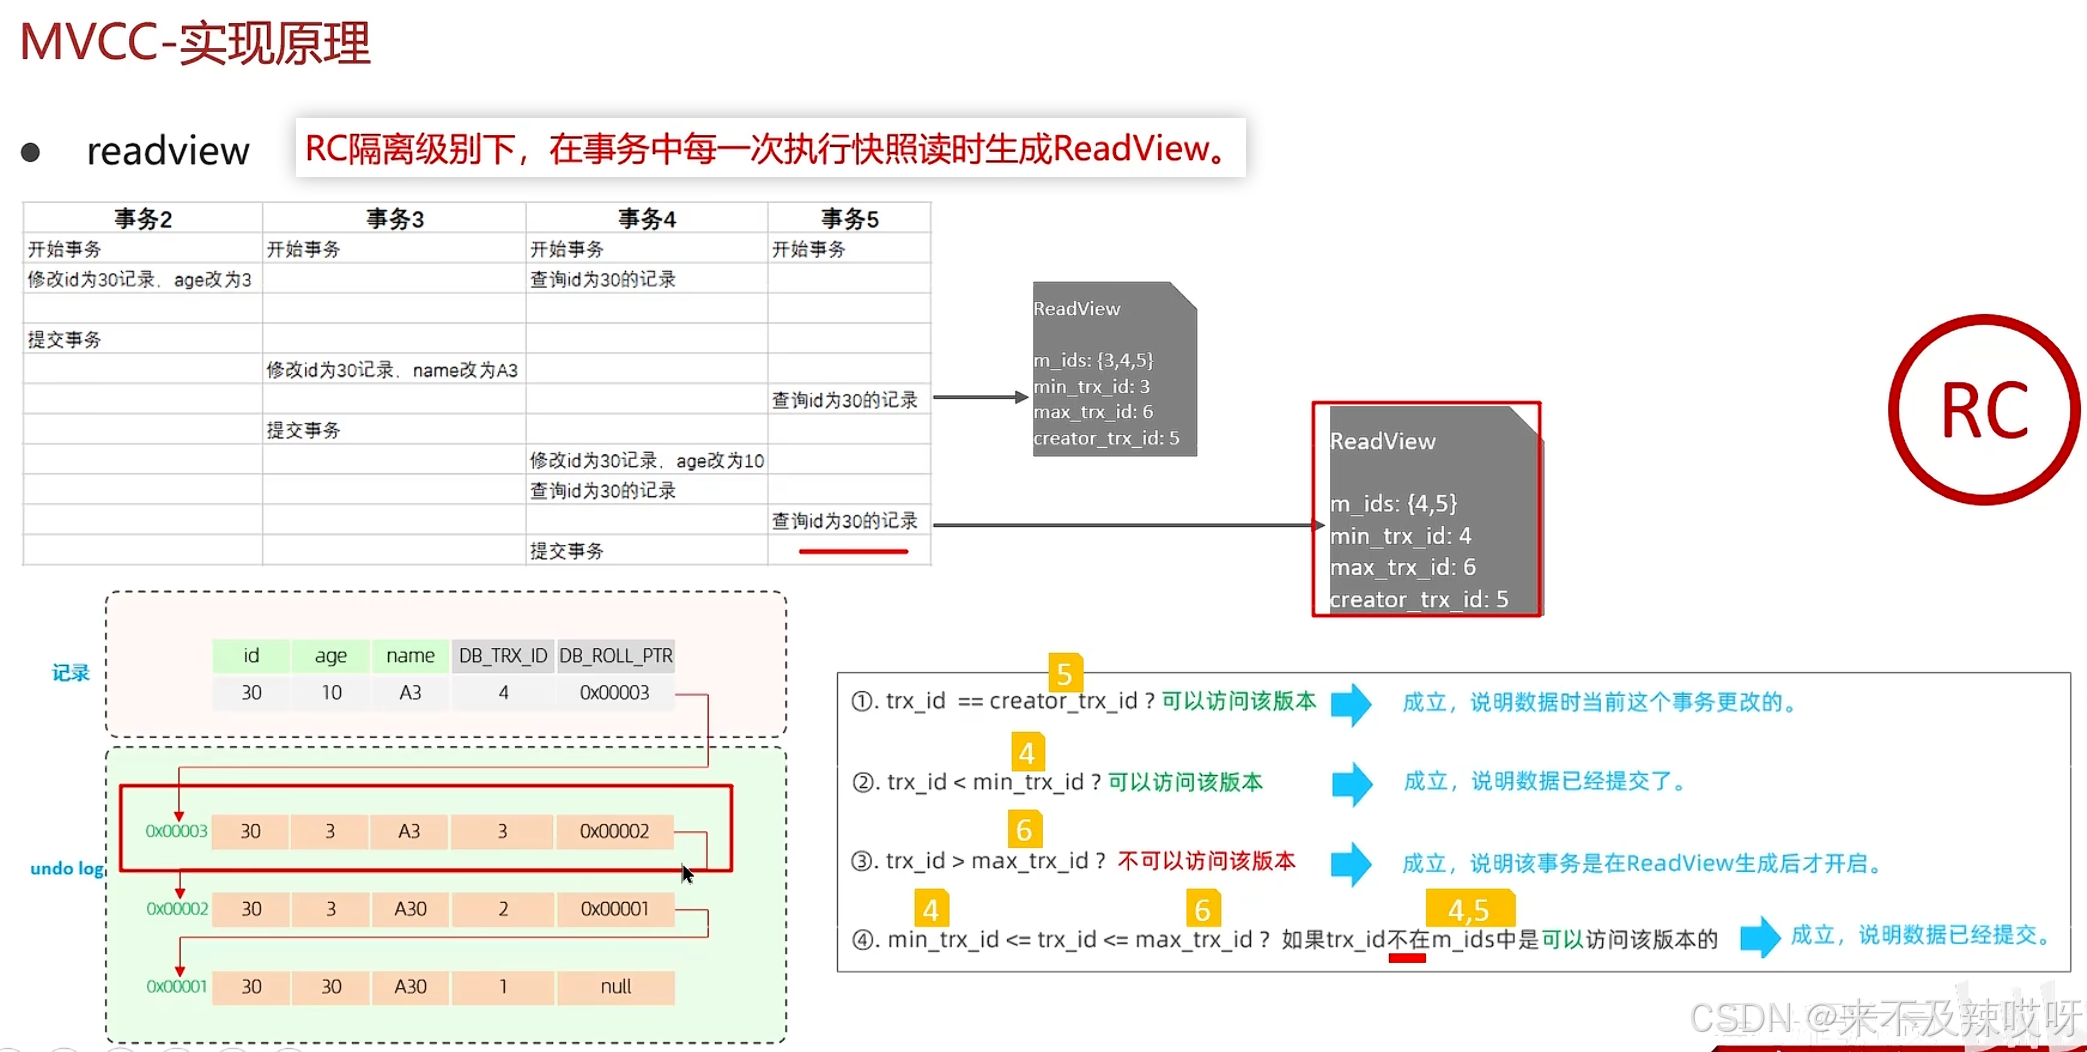Click the green age header cell
The image size is (2087, 1052).
coord(330,655)
